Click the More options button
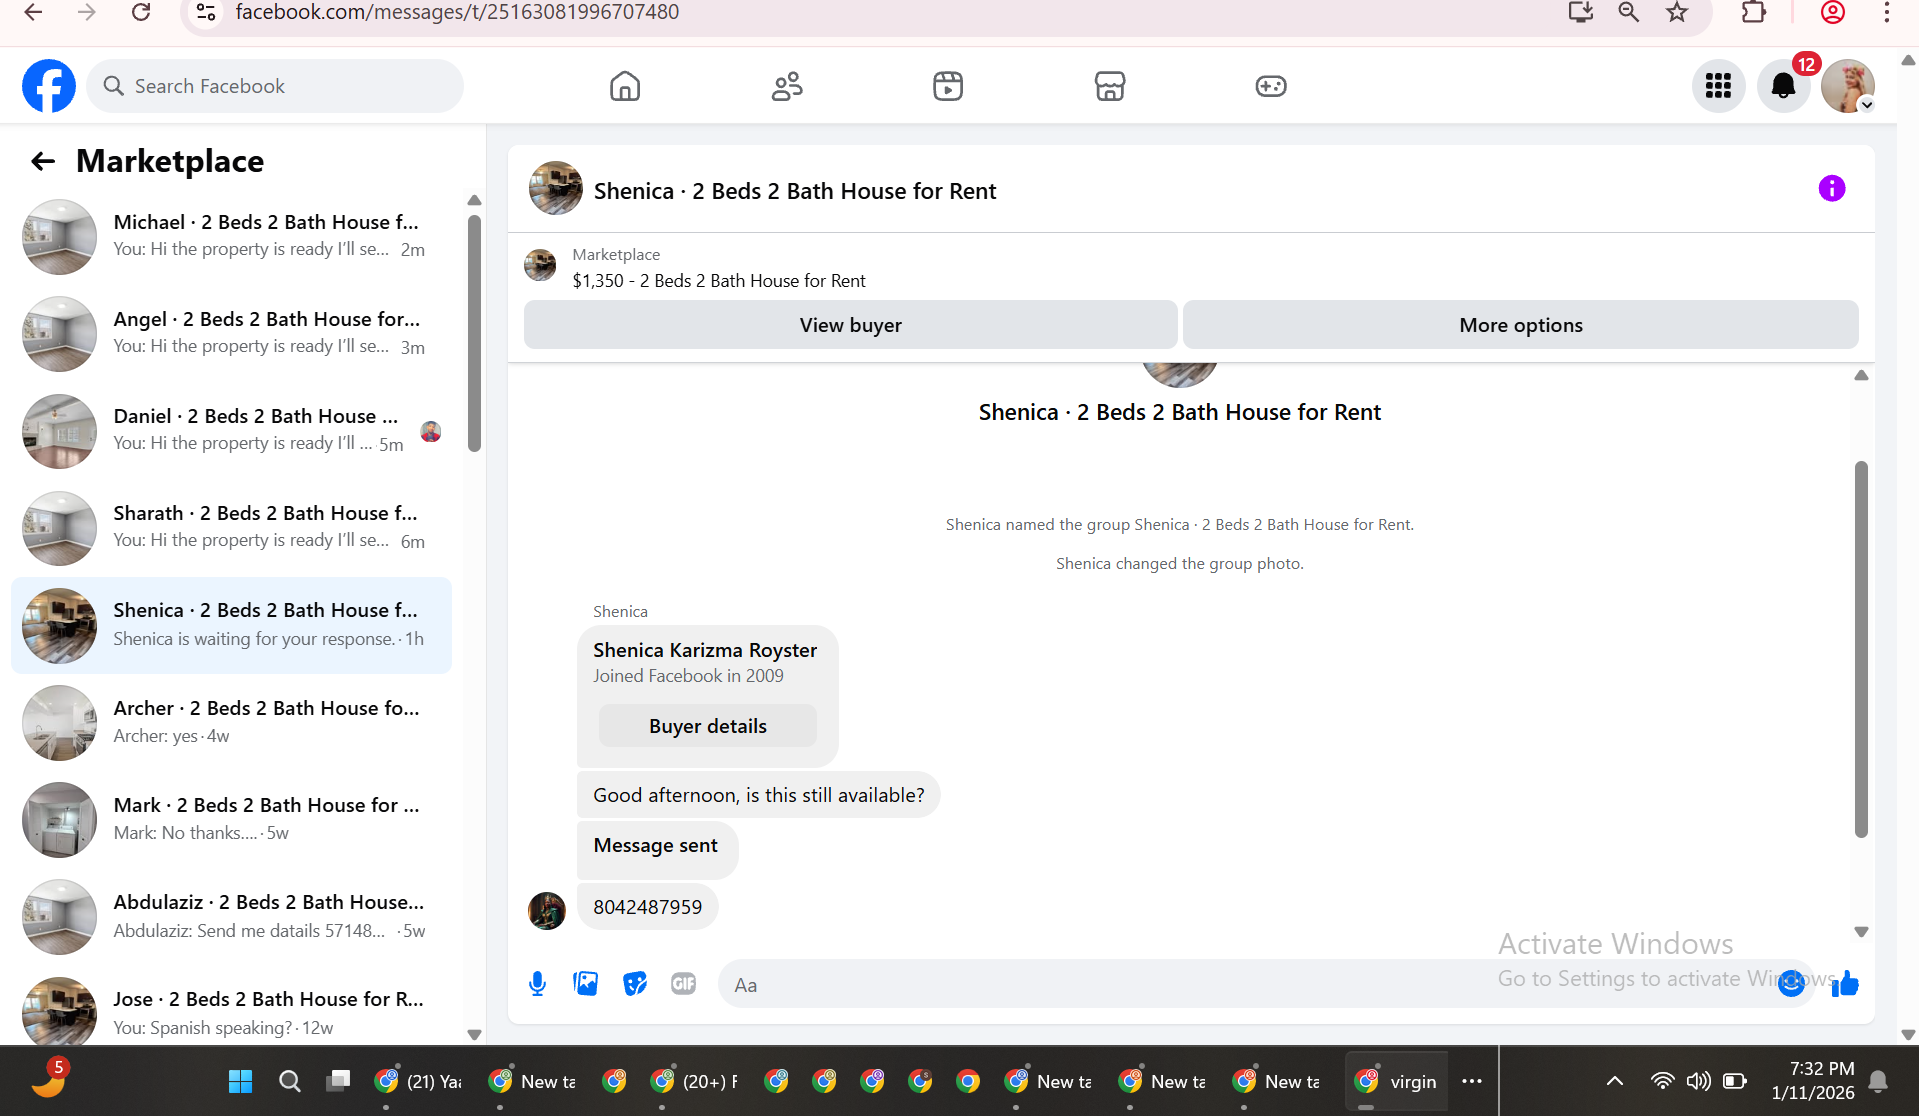 1520,325
